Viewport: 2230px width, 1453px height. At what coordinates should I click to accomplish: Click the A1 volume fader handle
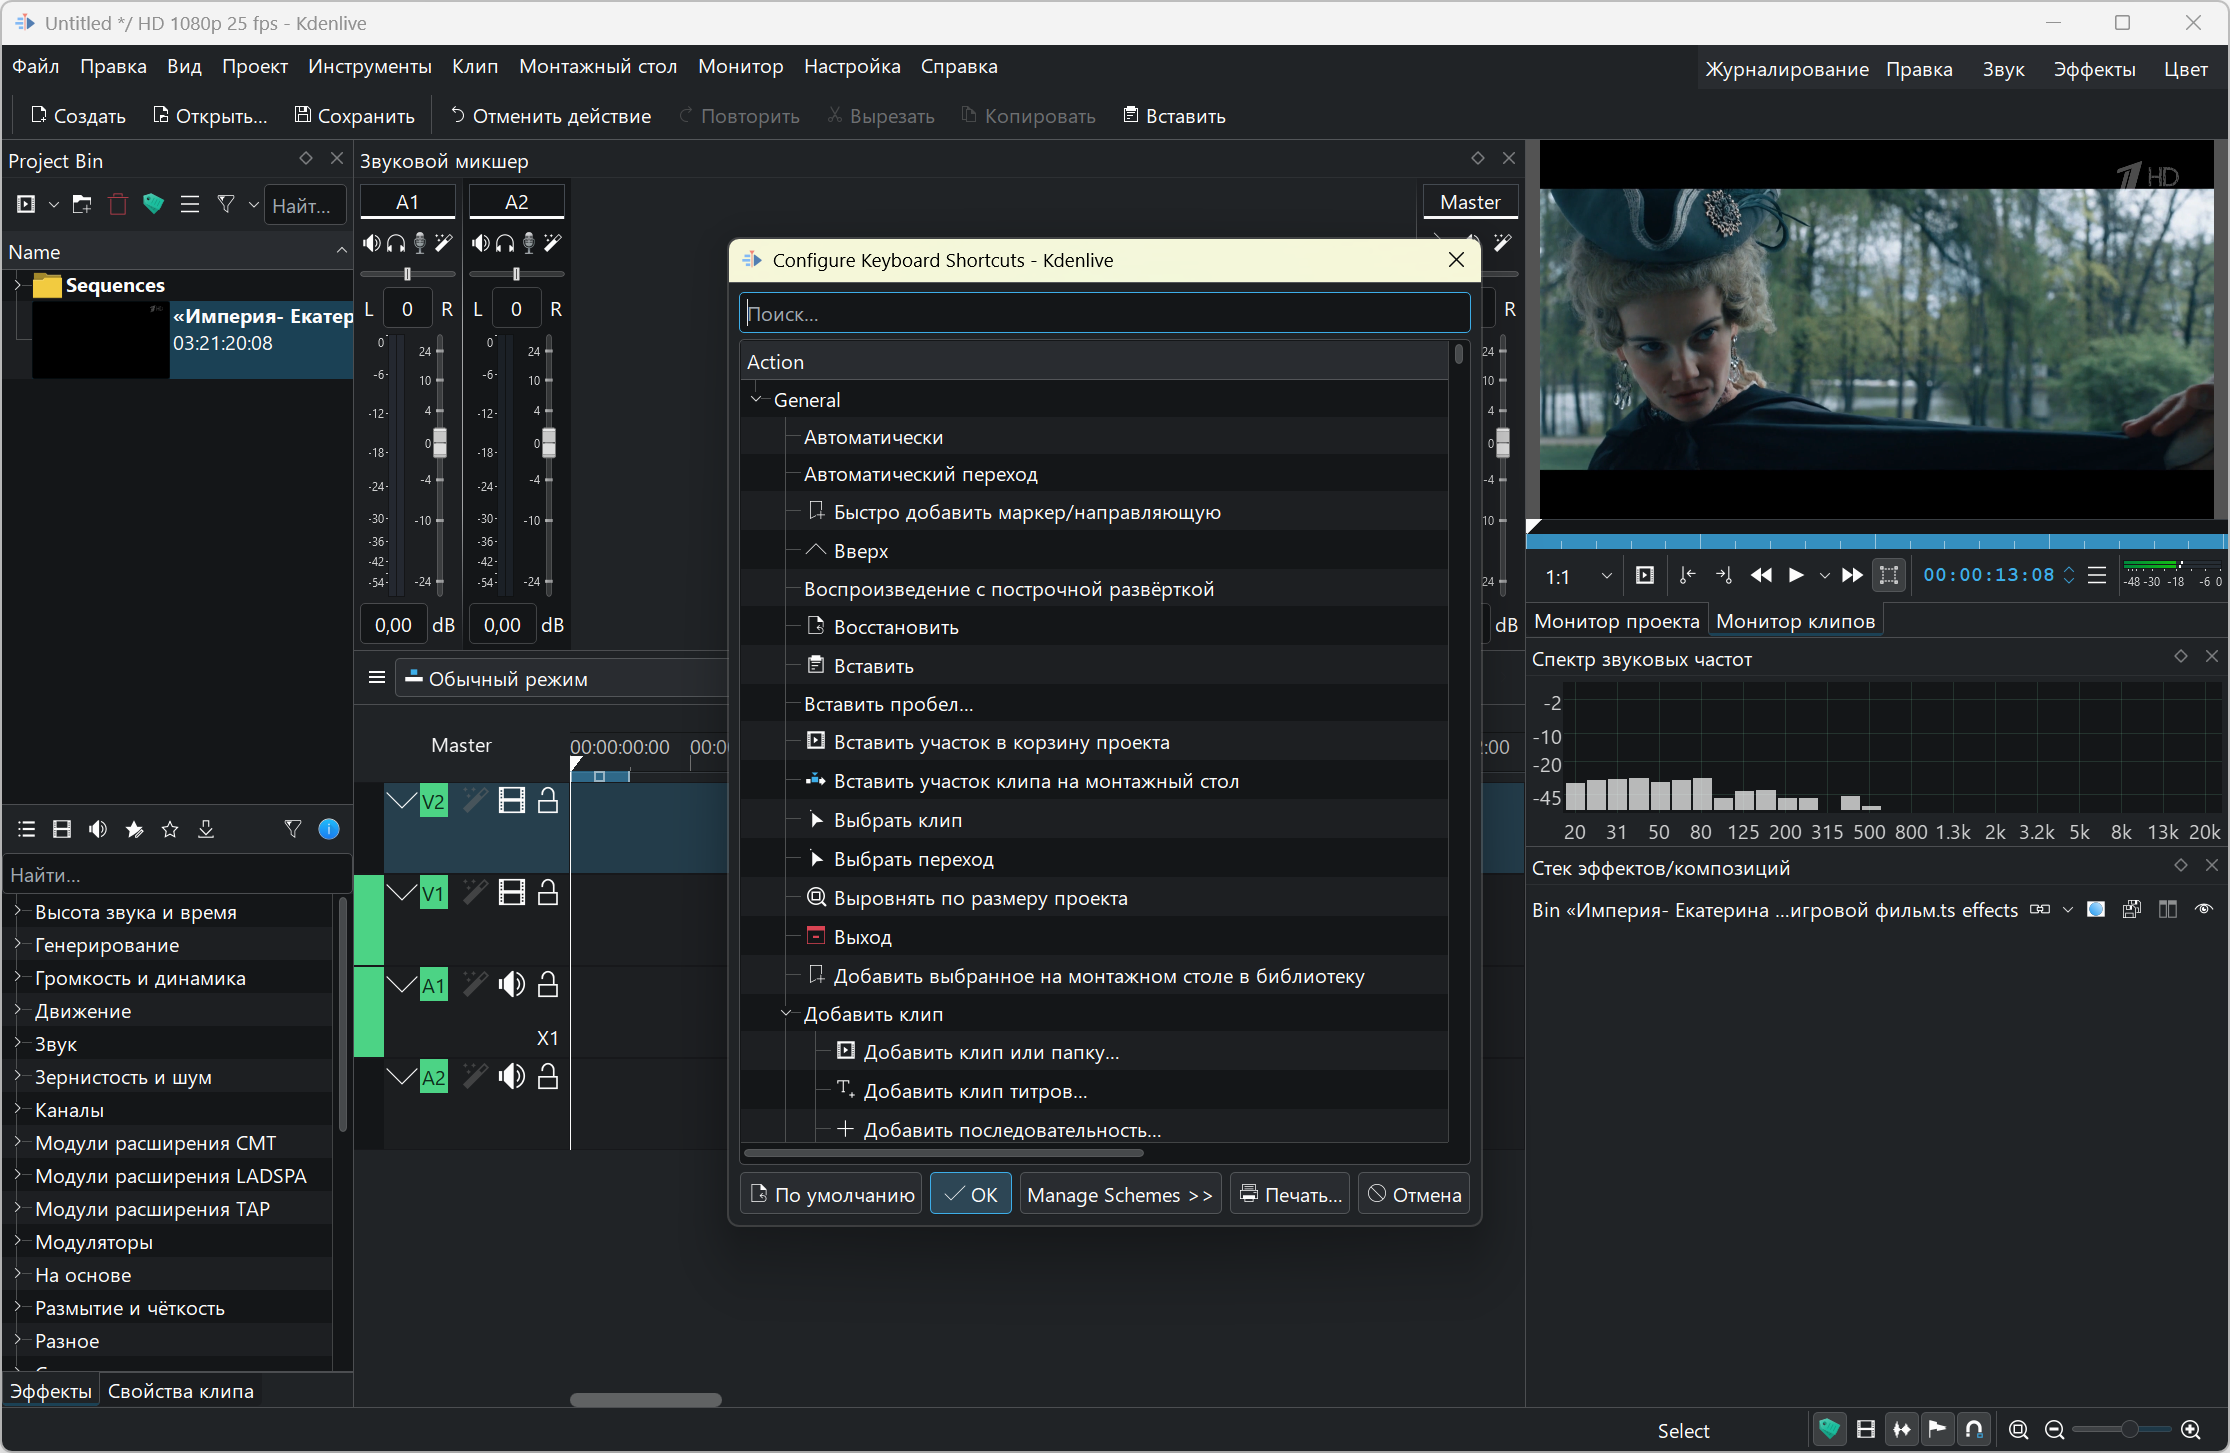(439, 443)
